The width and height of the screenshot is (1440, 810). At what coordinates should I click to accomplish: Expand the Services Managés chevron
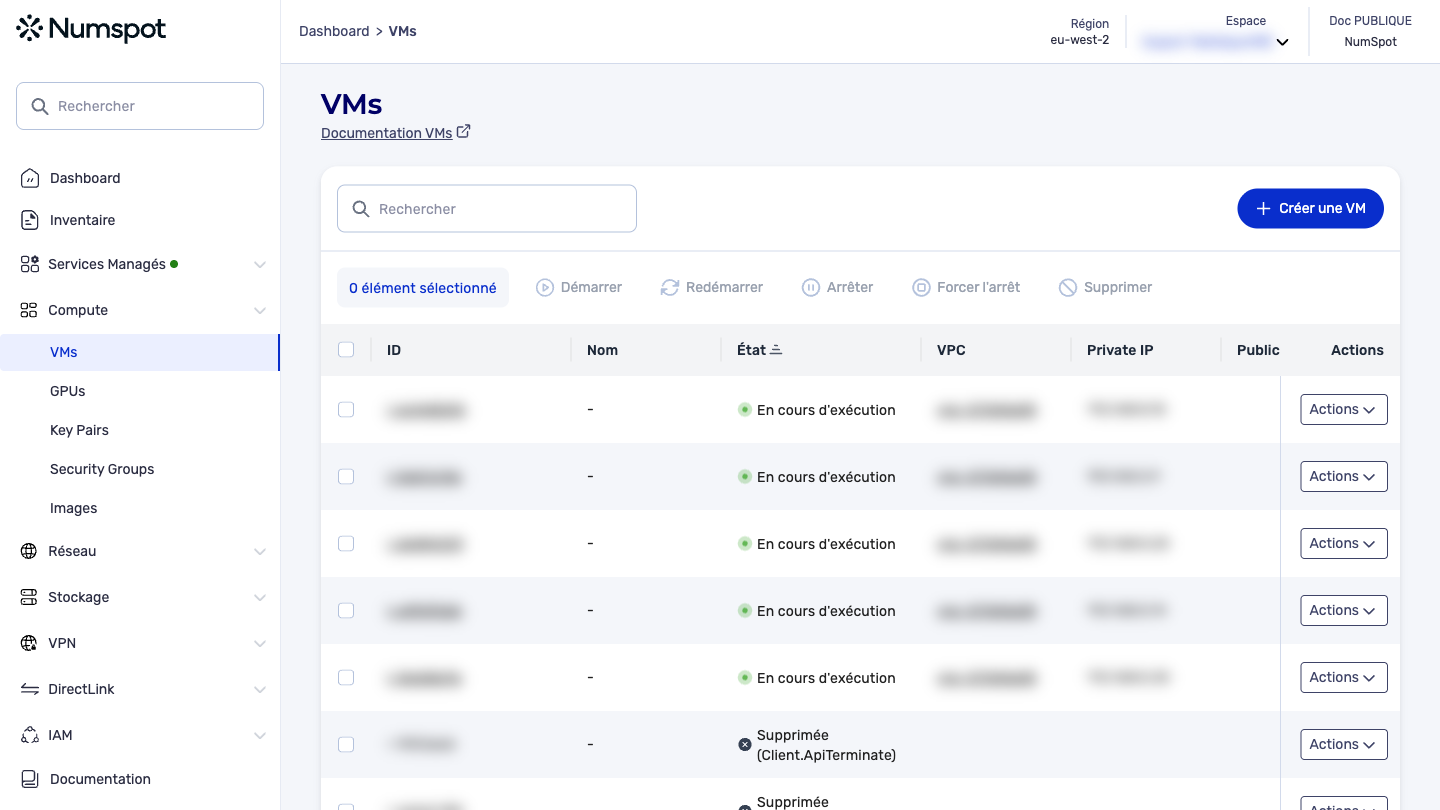click(x=260, y=265)
